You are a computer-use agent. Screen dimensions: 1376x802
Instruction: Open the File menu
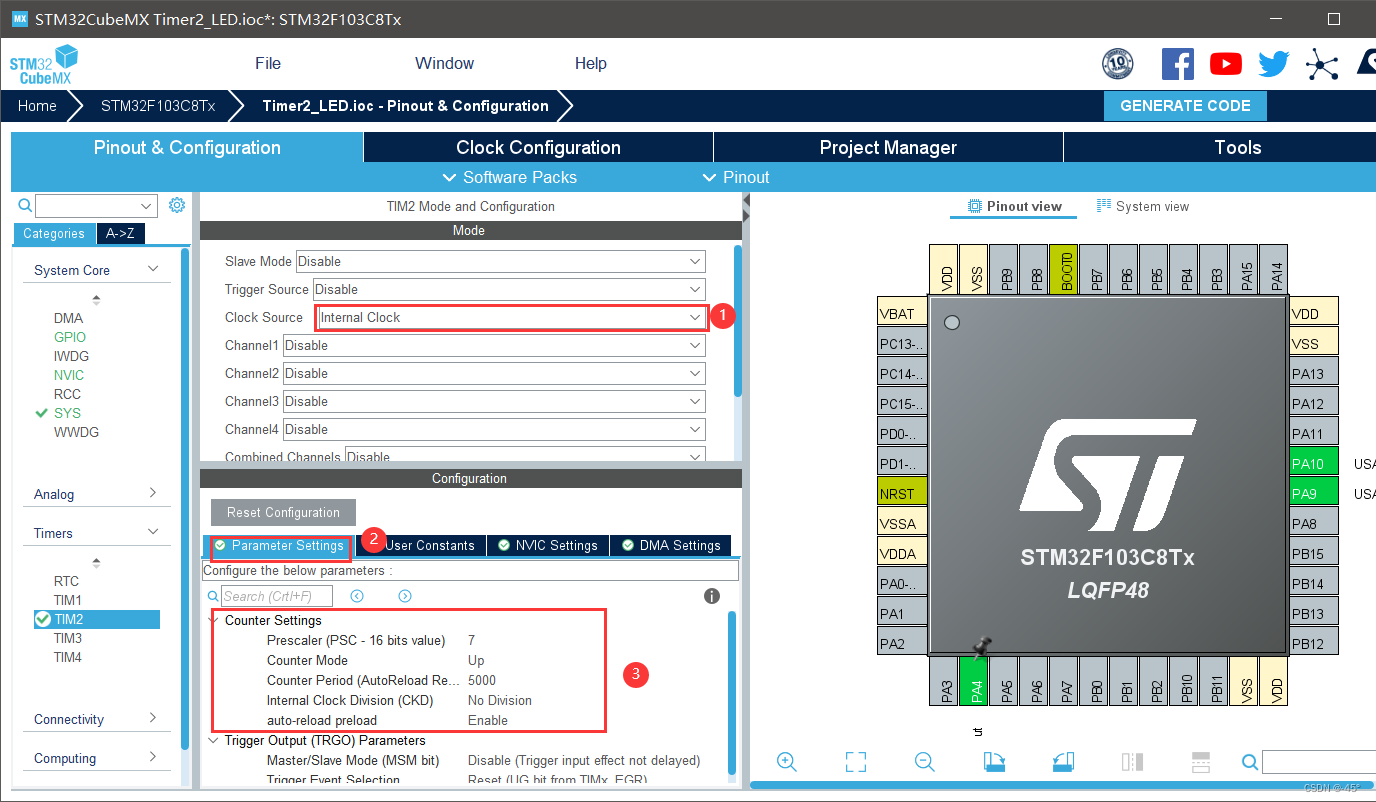coord(268,63)
